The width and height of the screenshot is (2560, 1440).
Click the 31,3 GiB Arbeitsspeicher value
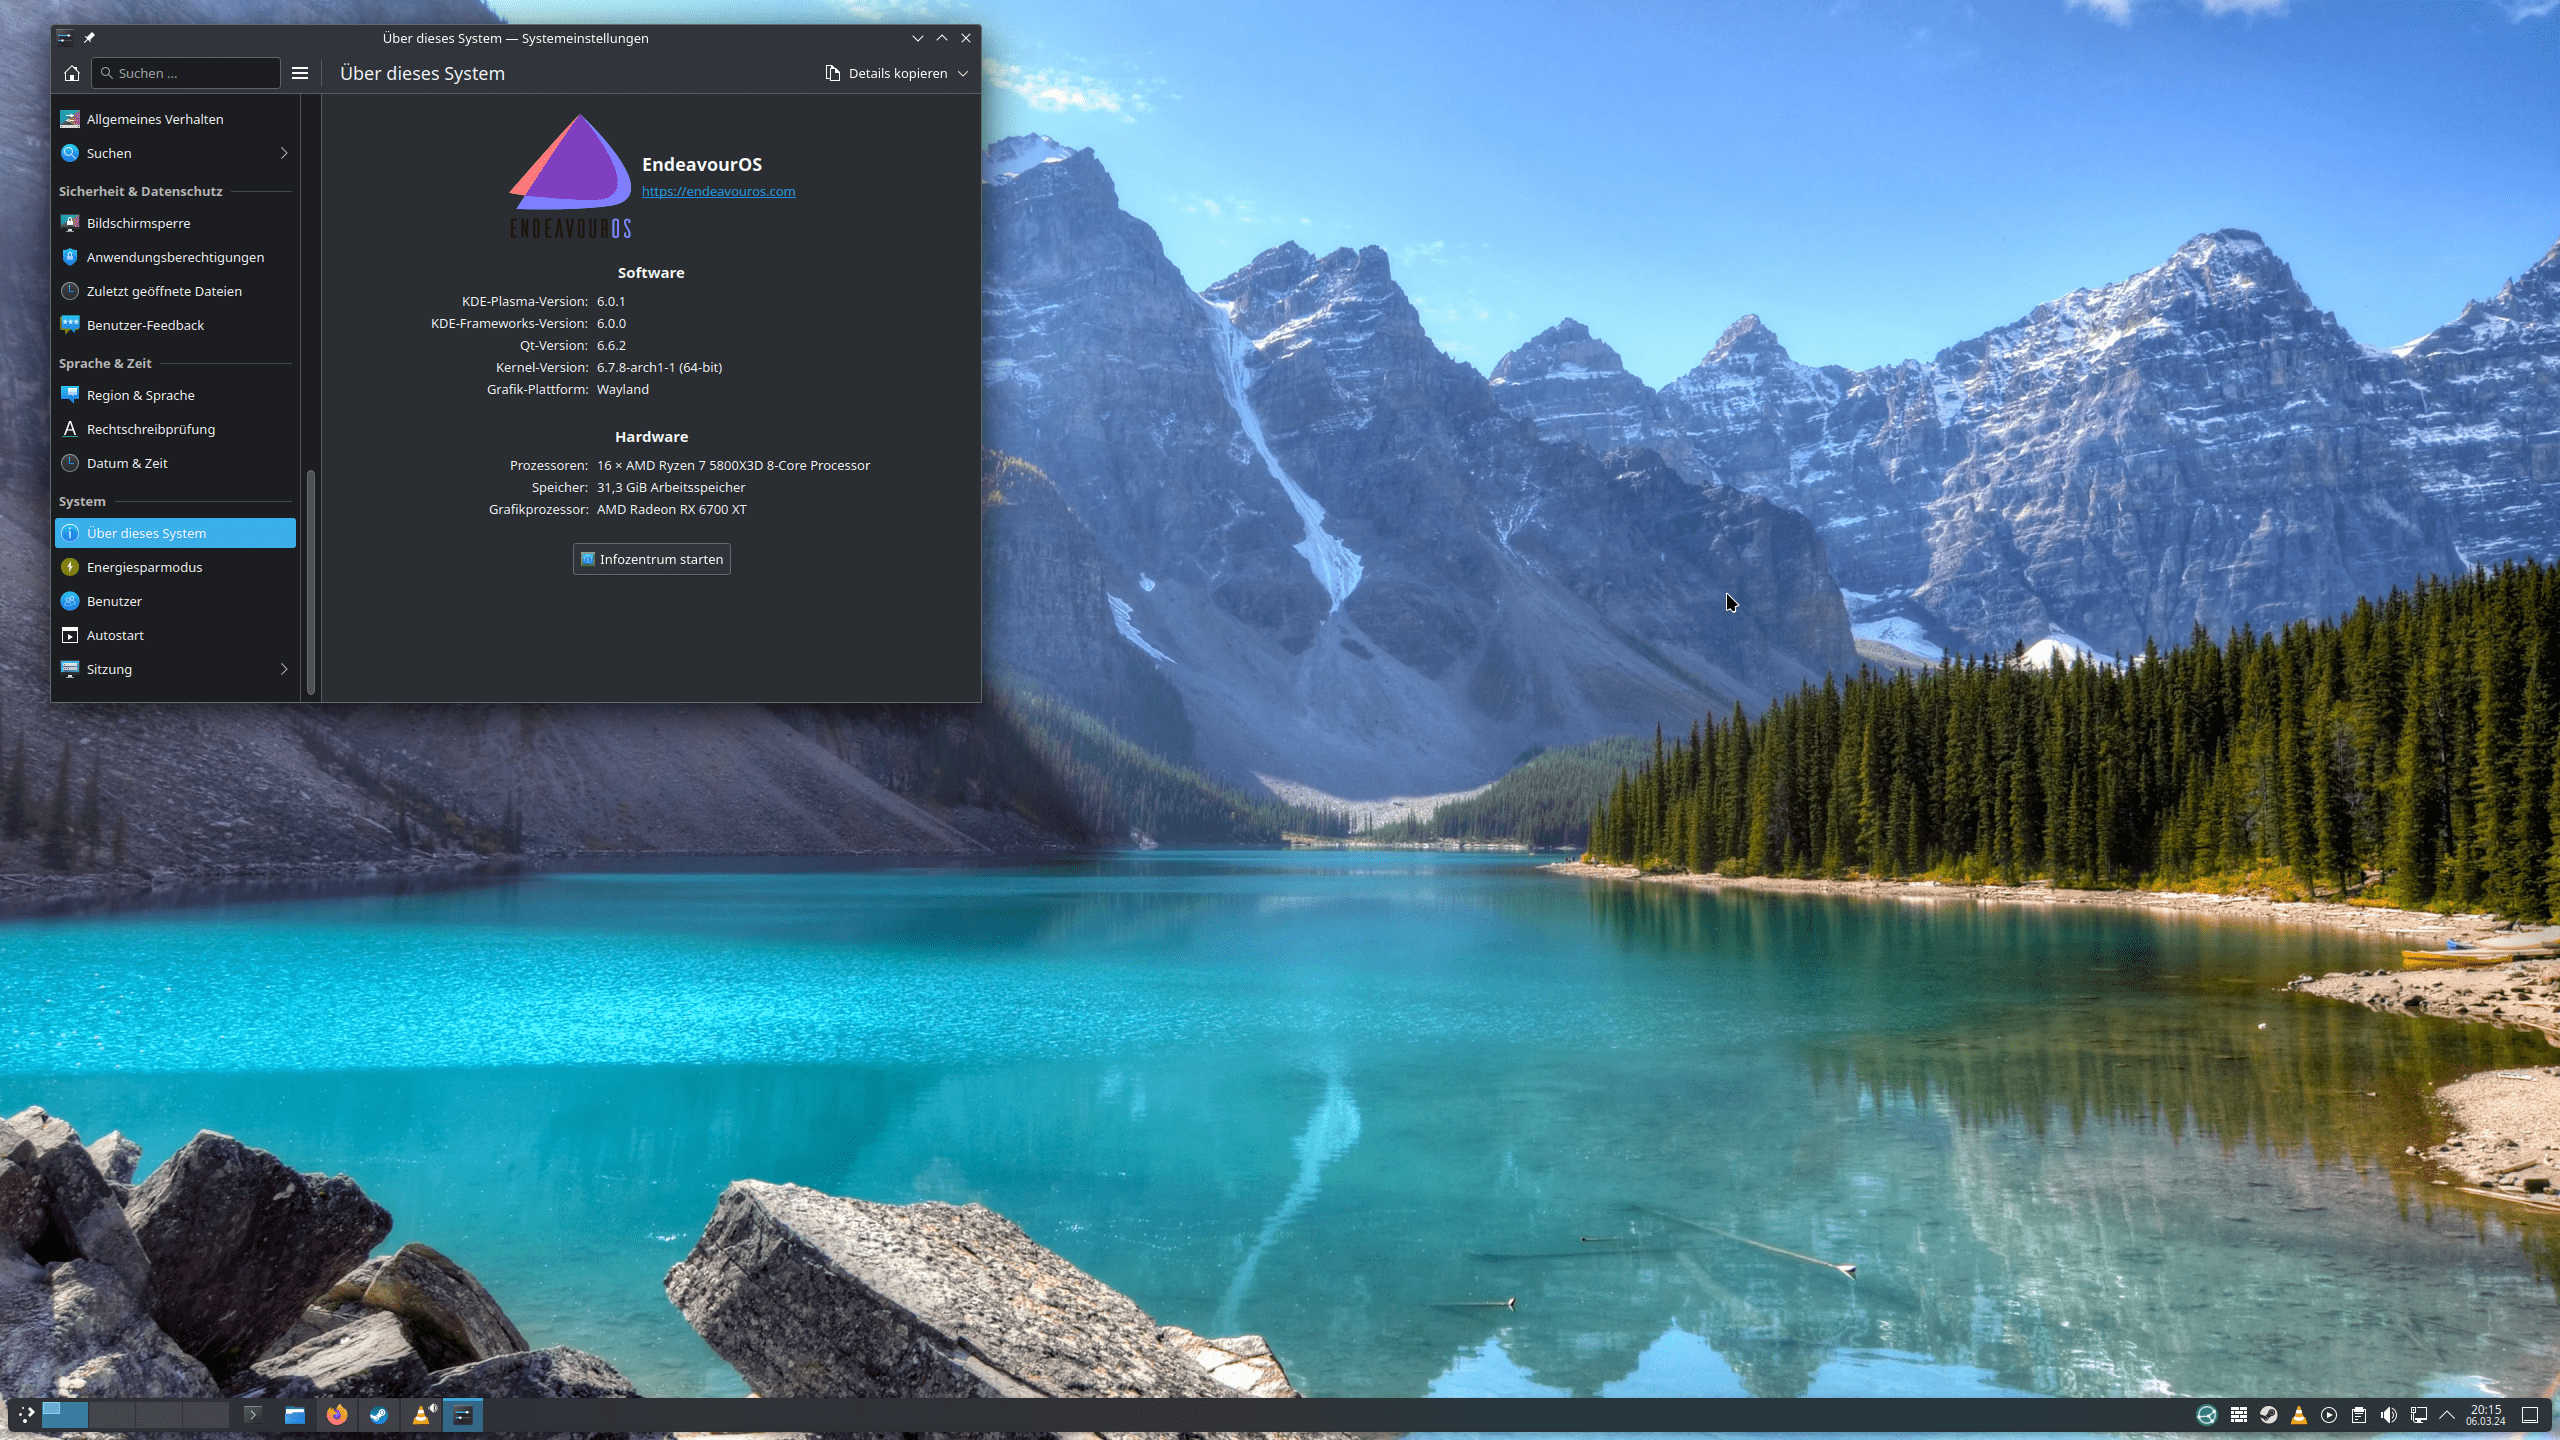click(x=671, y=487)
